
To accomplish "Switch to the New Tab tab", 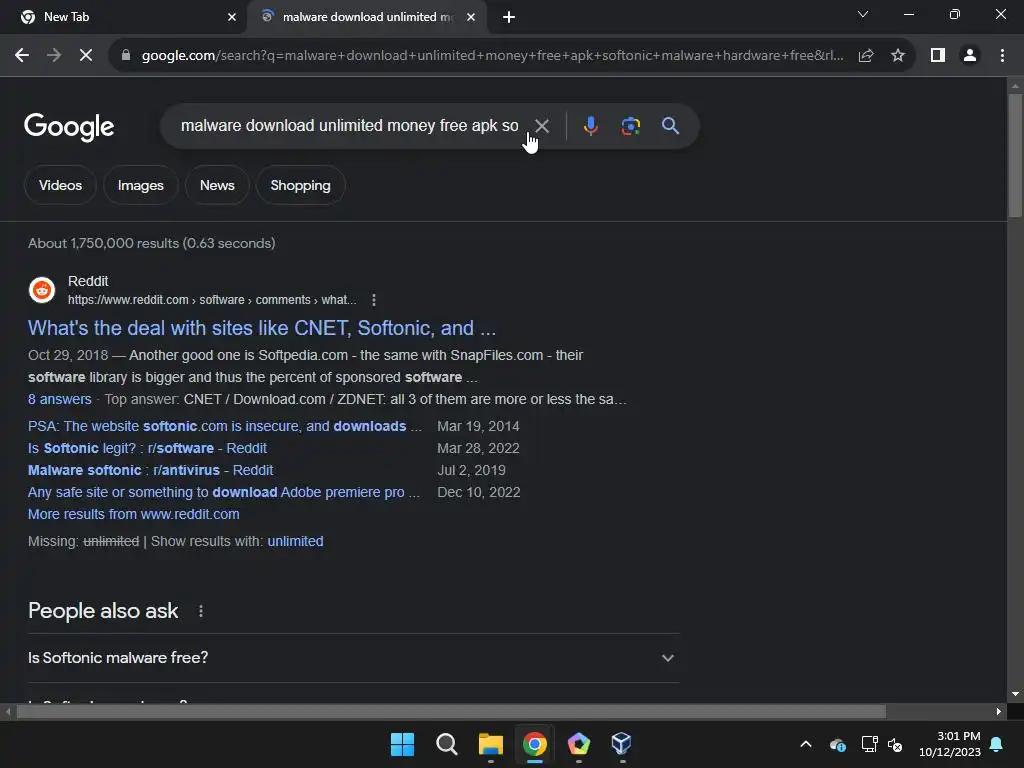I will tap(124, 17).
